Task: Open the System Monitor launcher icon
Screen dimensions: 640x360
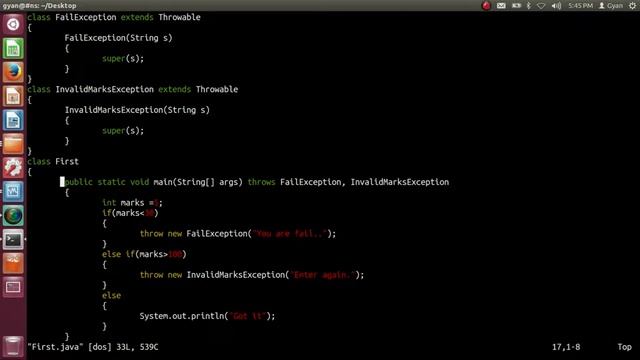Action: point(13,192)
